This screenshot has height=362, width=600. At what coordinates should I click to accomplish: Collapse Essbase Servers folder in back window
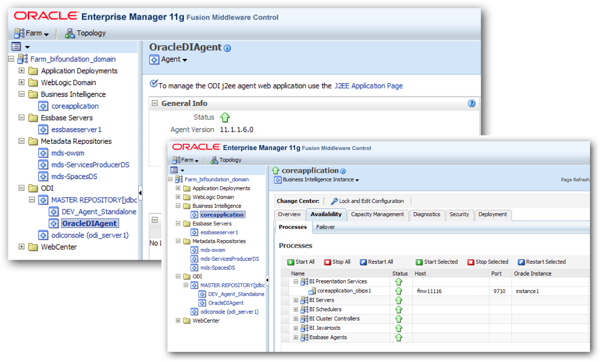pyautogui.click(x=21, y=117)
